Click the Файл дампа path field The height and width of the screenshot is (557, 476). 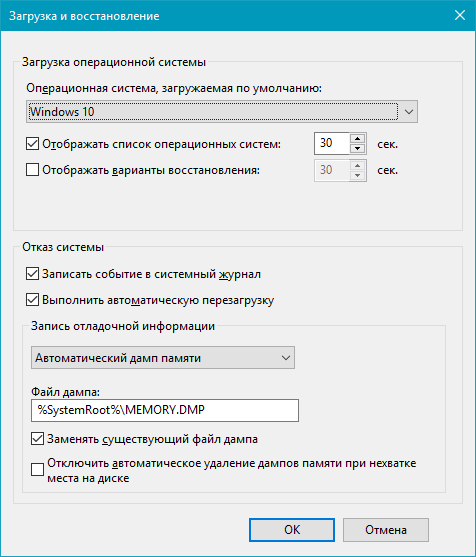165,410
